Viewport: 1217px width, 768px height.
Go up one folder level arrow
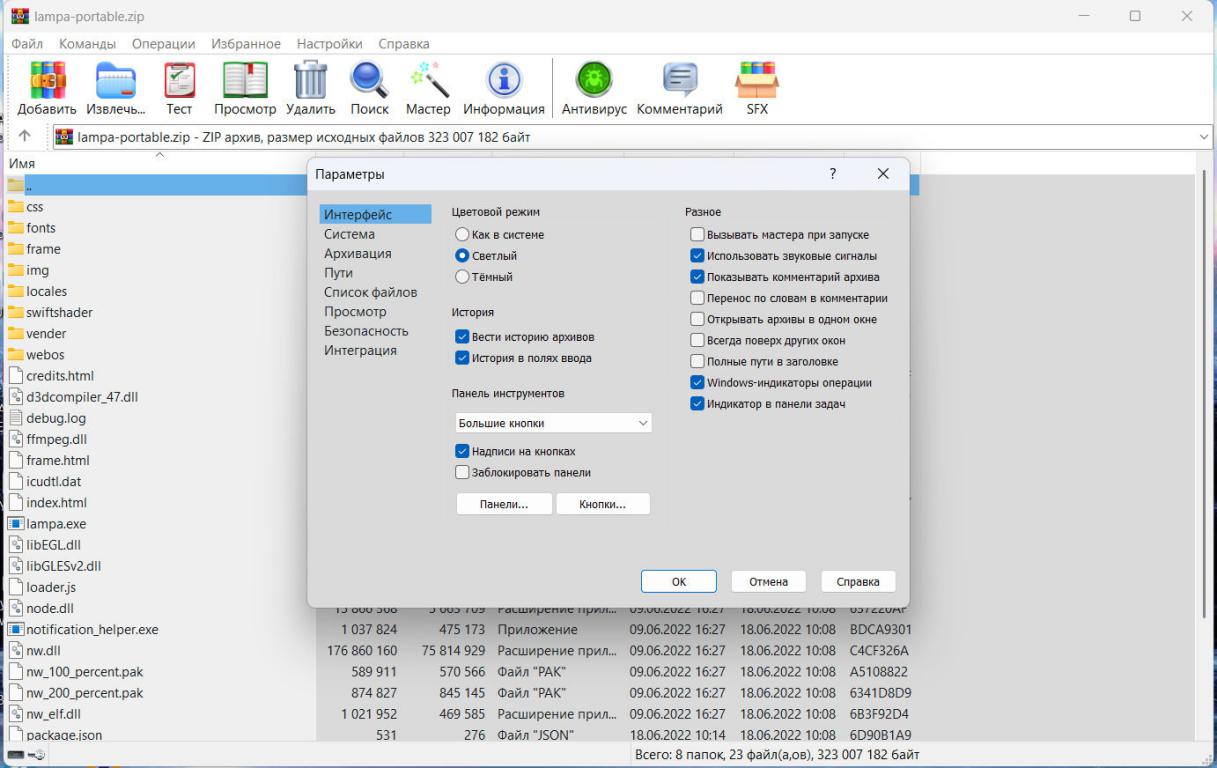pos(25,137)
